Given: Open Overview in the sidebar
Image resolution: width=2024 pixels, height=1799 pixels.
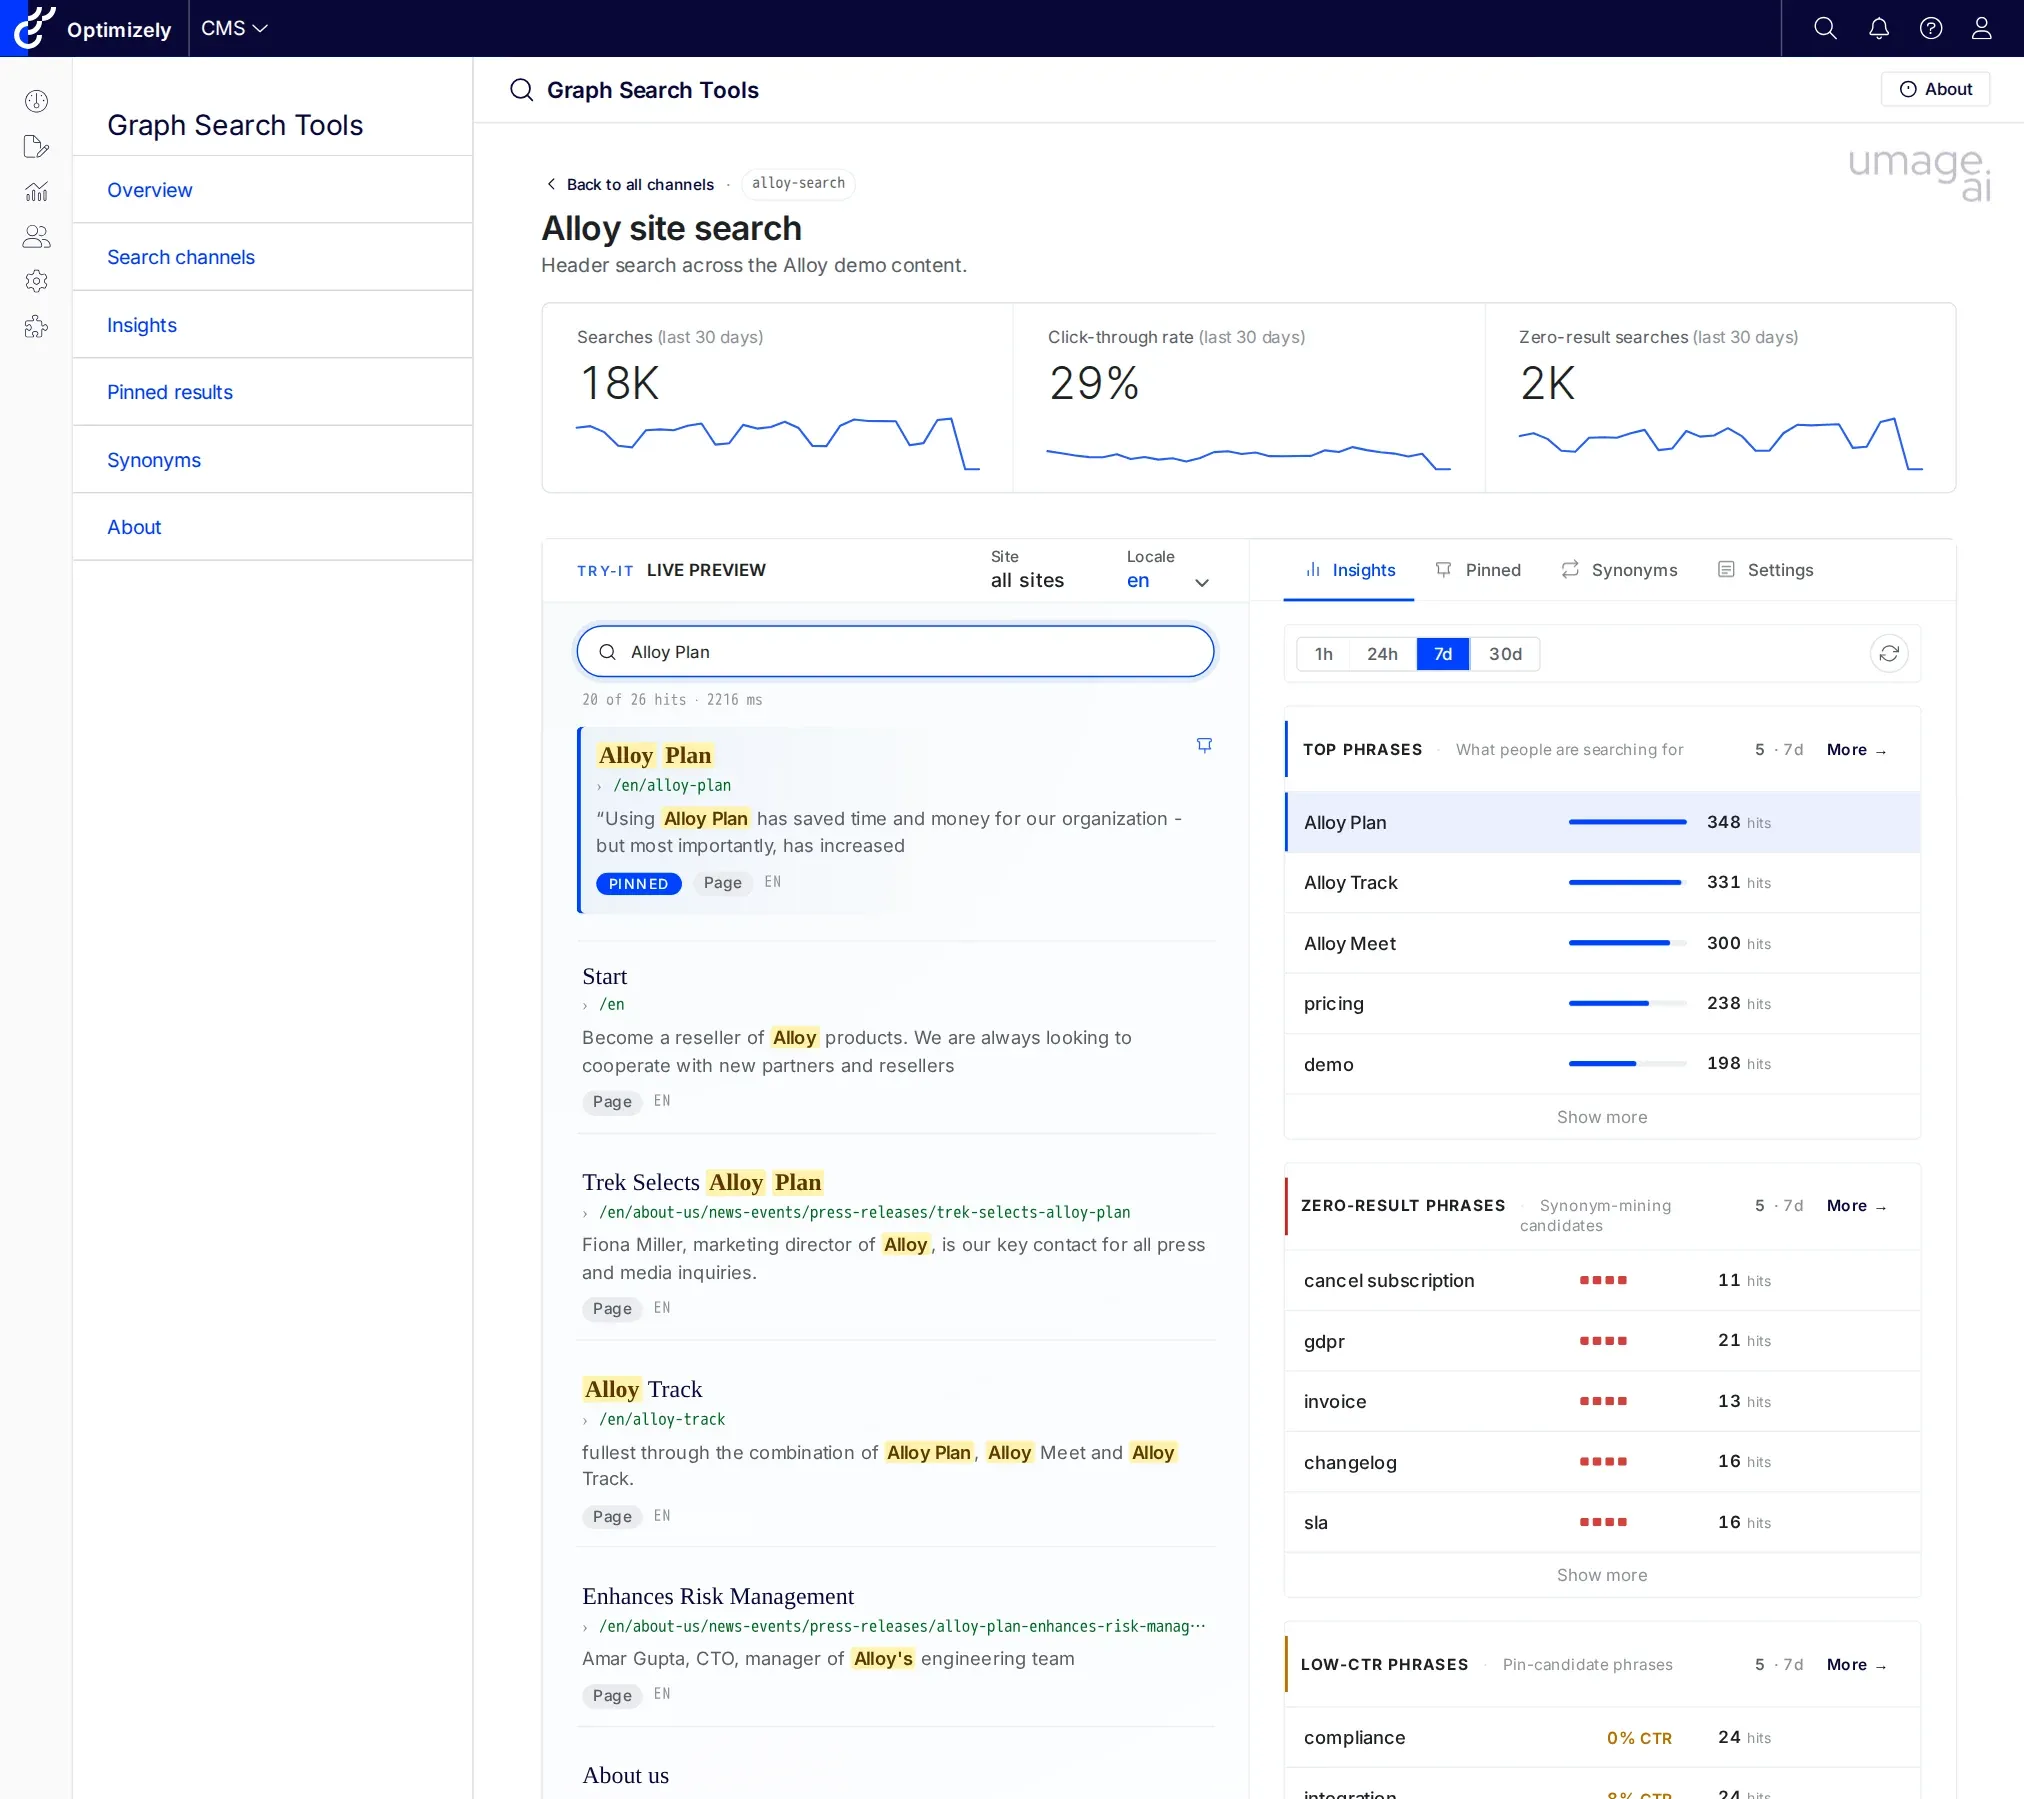Looking at the screenshot, I should (x=272, y=190).
